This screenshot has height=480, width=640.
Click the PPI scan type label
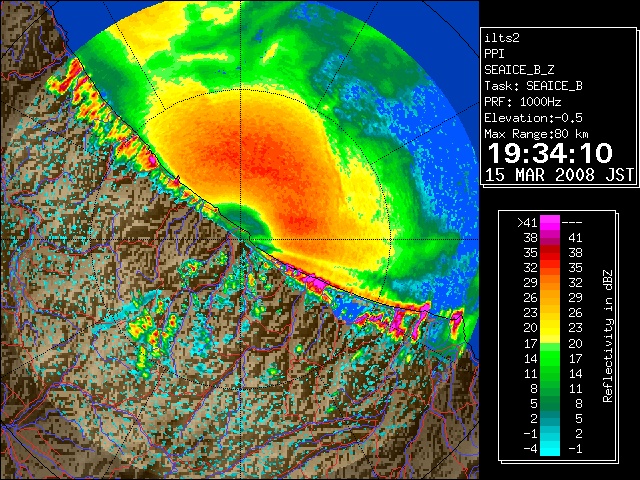(494, 54)
